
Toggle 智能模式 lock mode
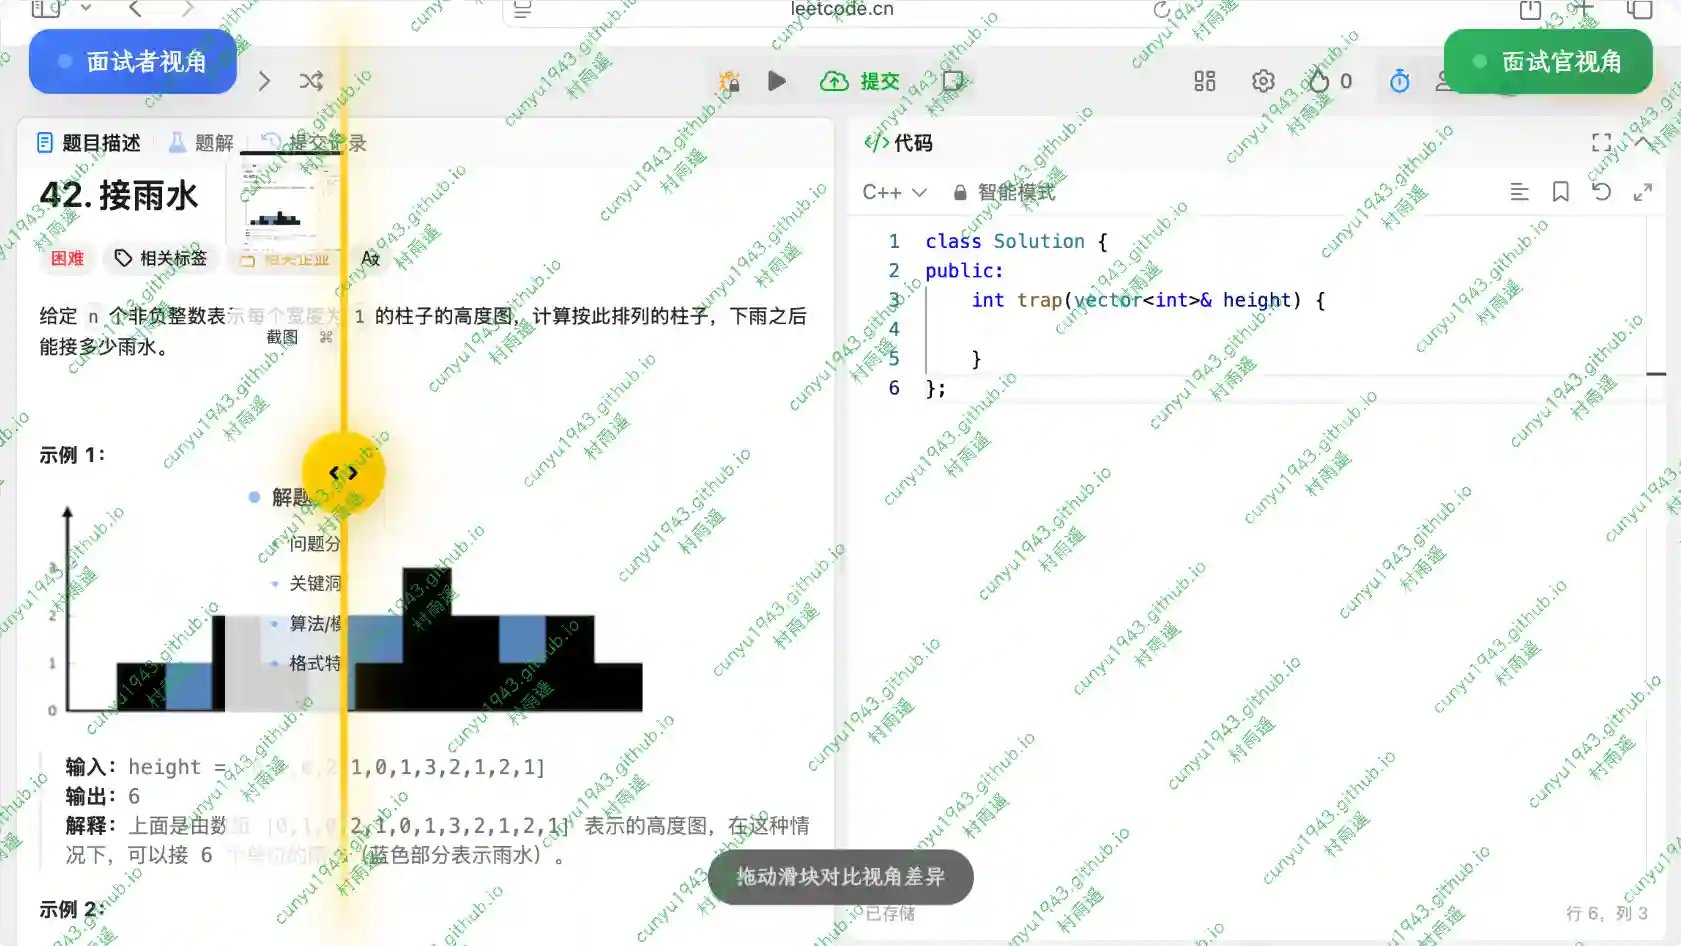(1004, 192)
